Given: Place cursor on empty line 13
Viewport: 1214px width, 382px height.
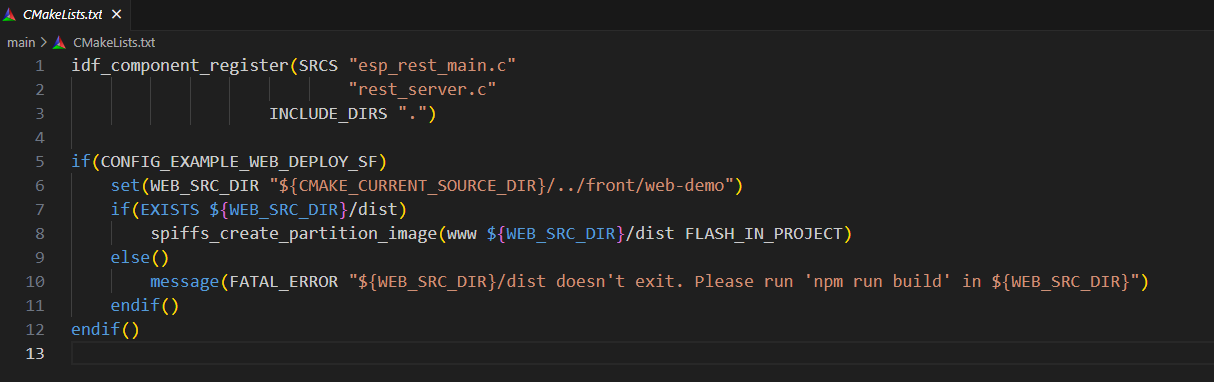Looking at the screenshot, I should pyautogui.click(x=640, y=354).
